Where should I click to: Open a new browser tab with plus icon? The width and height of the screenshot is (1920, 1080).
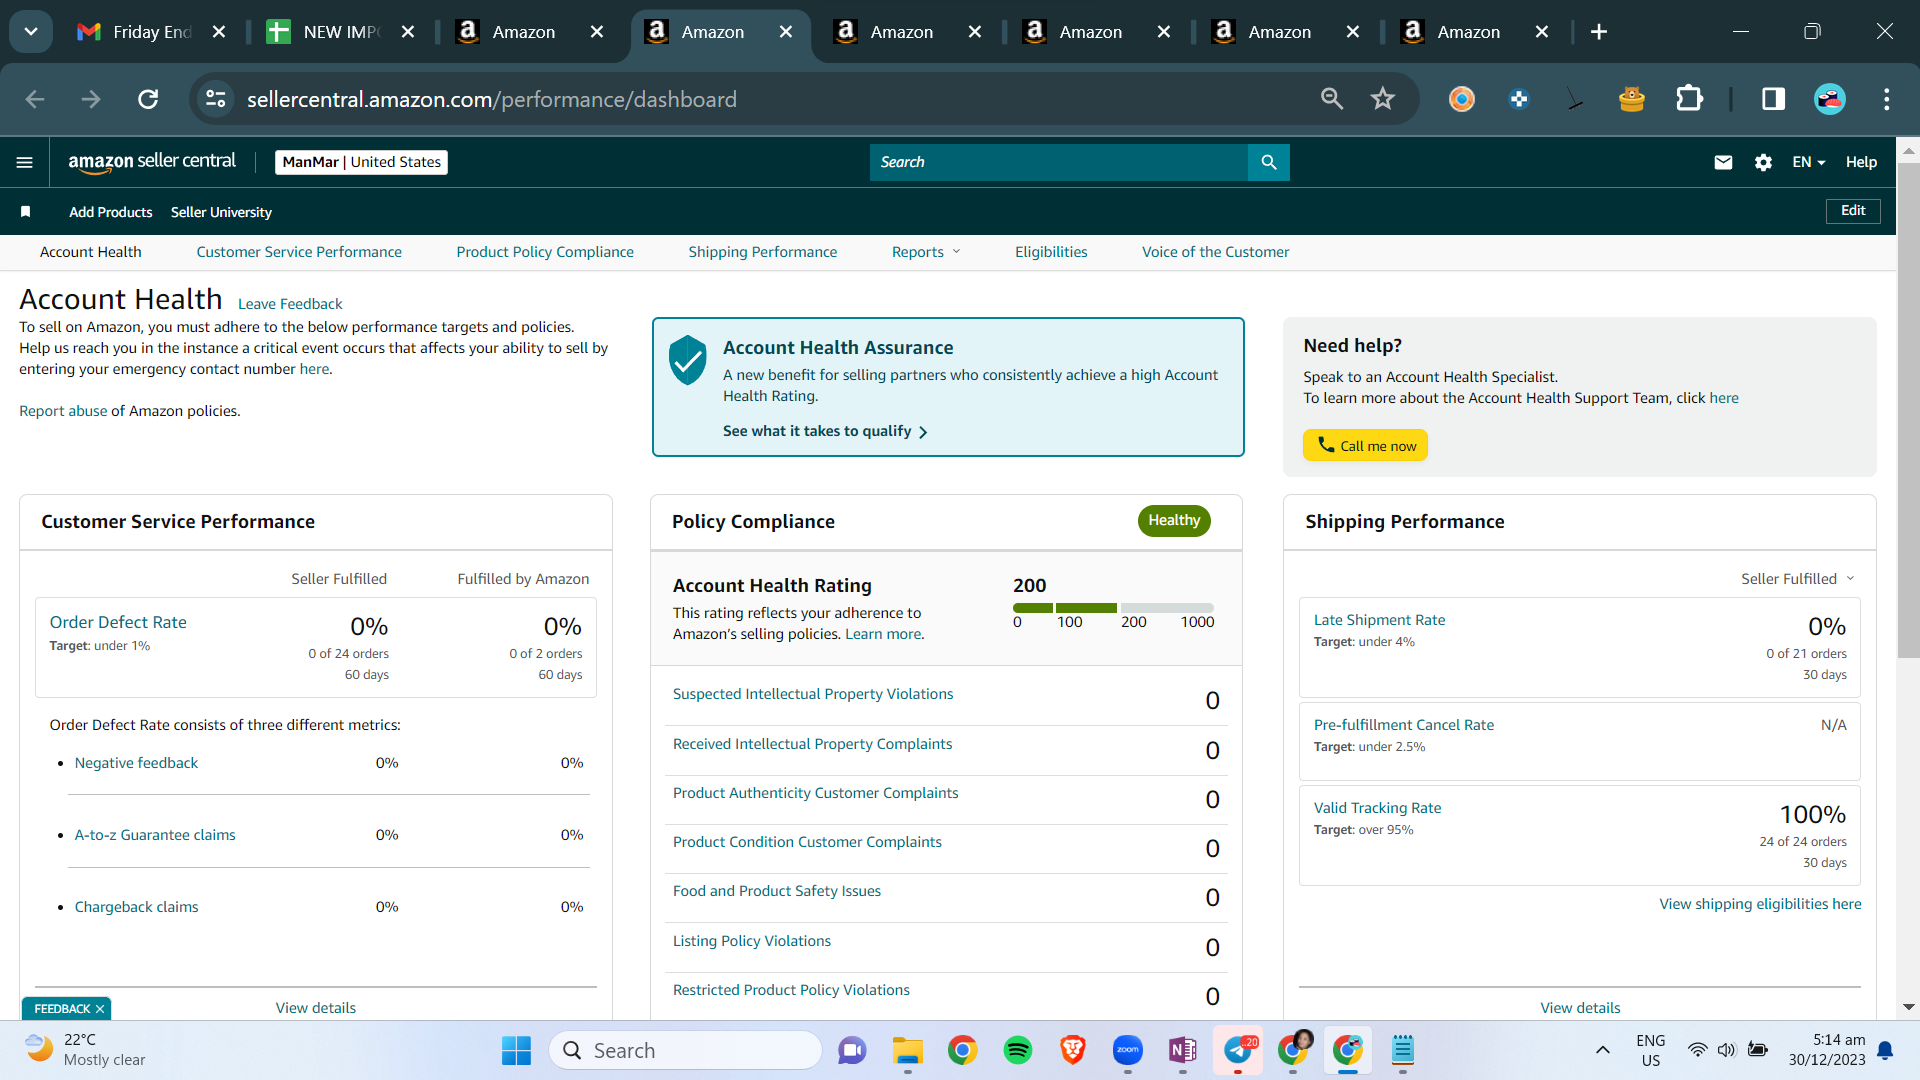[1599, 32]
